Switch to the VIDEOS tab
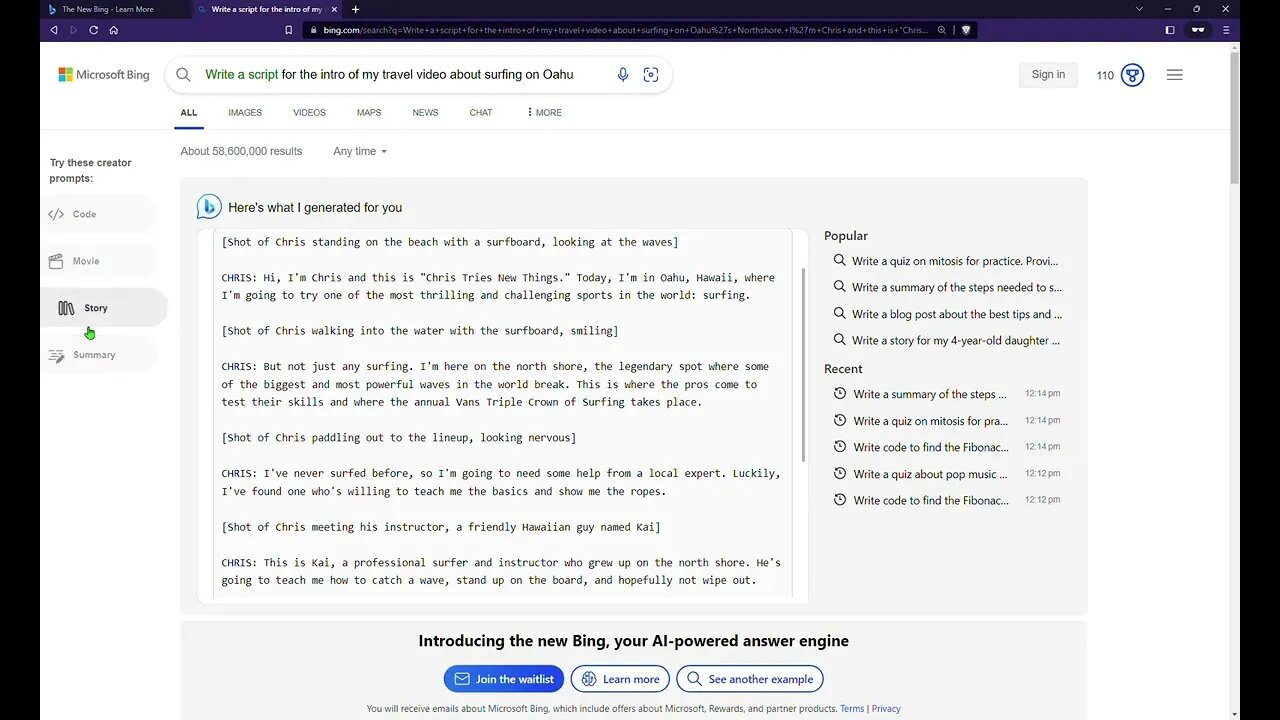 tap(309, 113)
